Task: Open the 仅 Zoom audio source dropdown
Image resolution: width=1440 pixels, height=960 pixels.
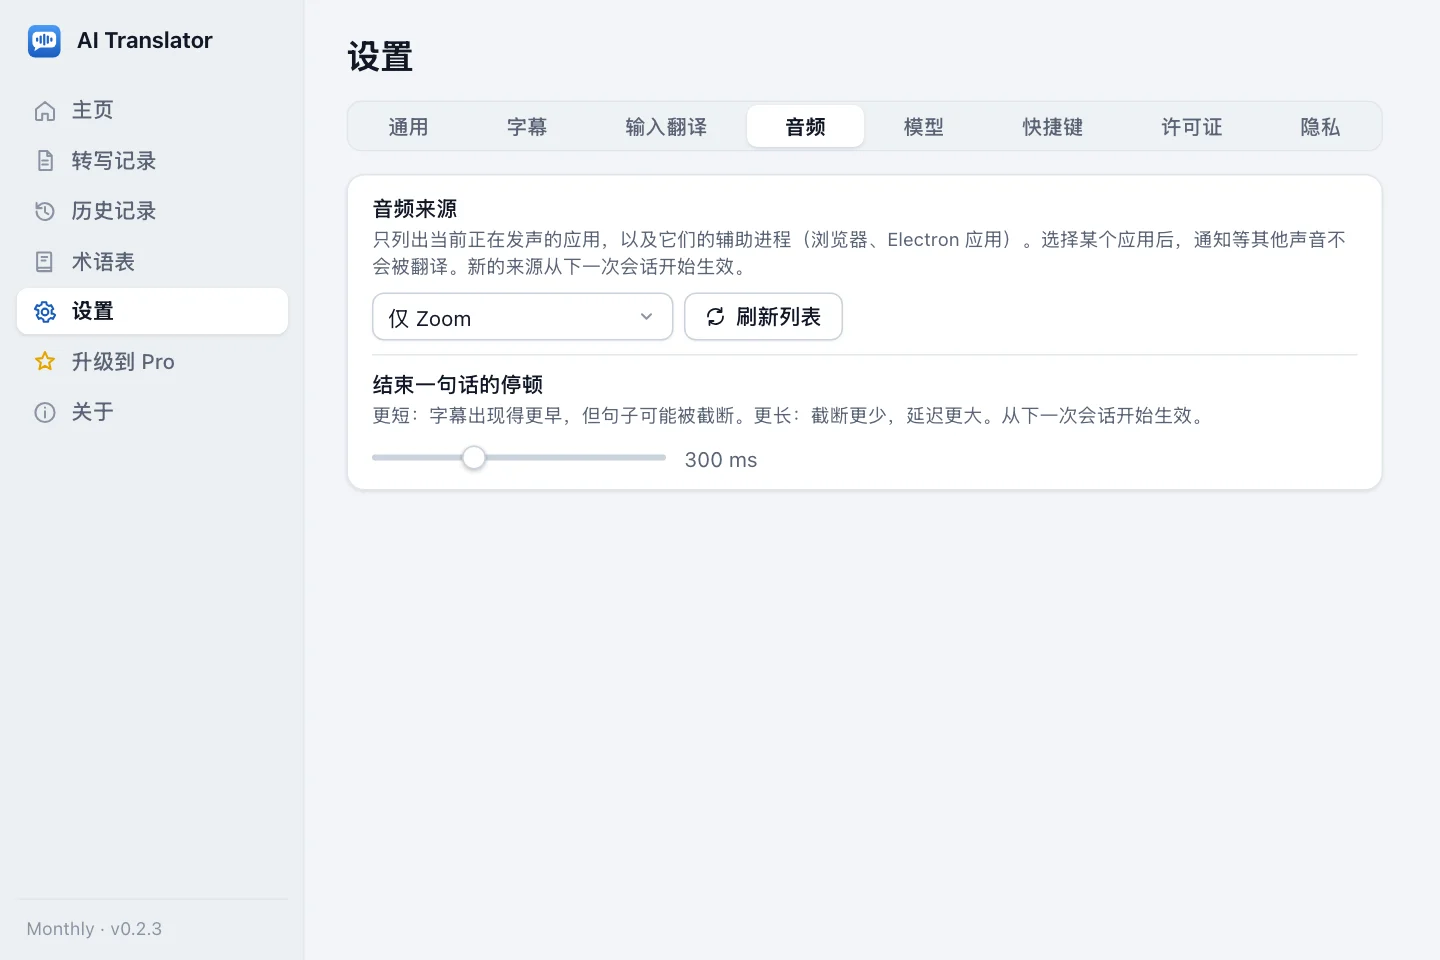Action: click(x=522, y=317)
